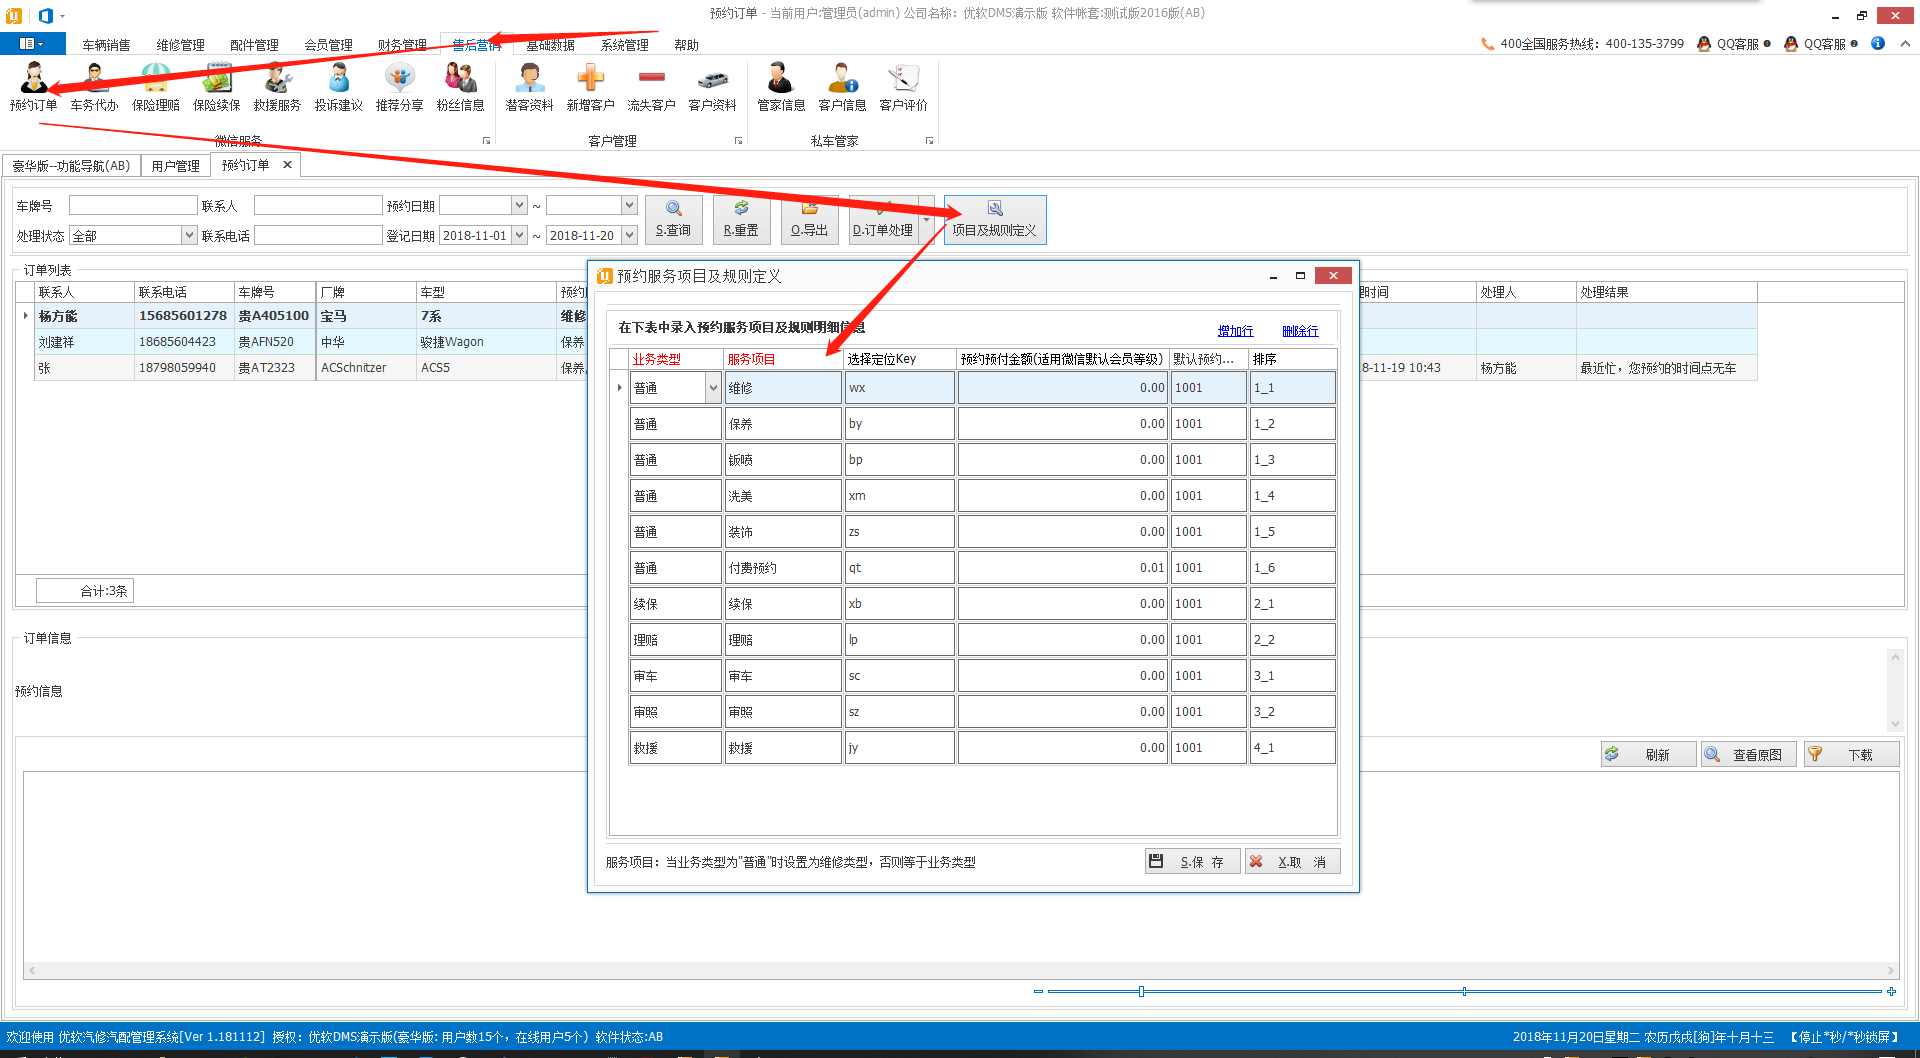The width and height of the screenshot is (1920, 1058).
Task: Click the 推荐分享 icon
Action: (x=399, y=87)
